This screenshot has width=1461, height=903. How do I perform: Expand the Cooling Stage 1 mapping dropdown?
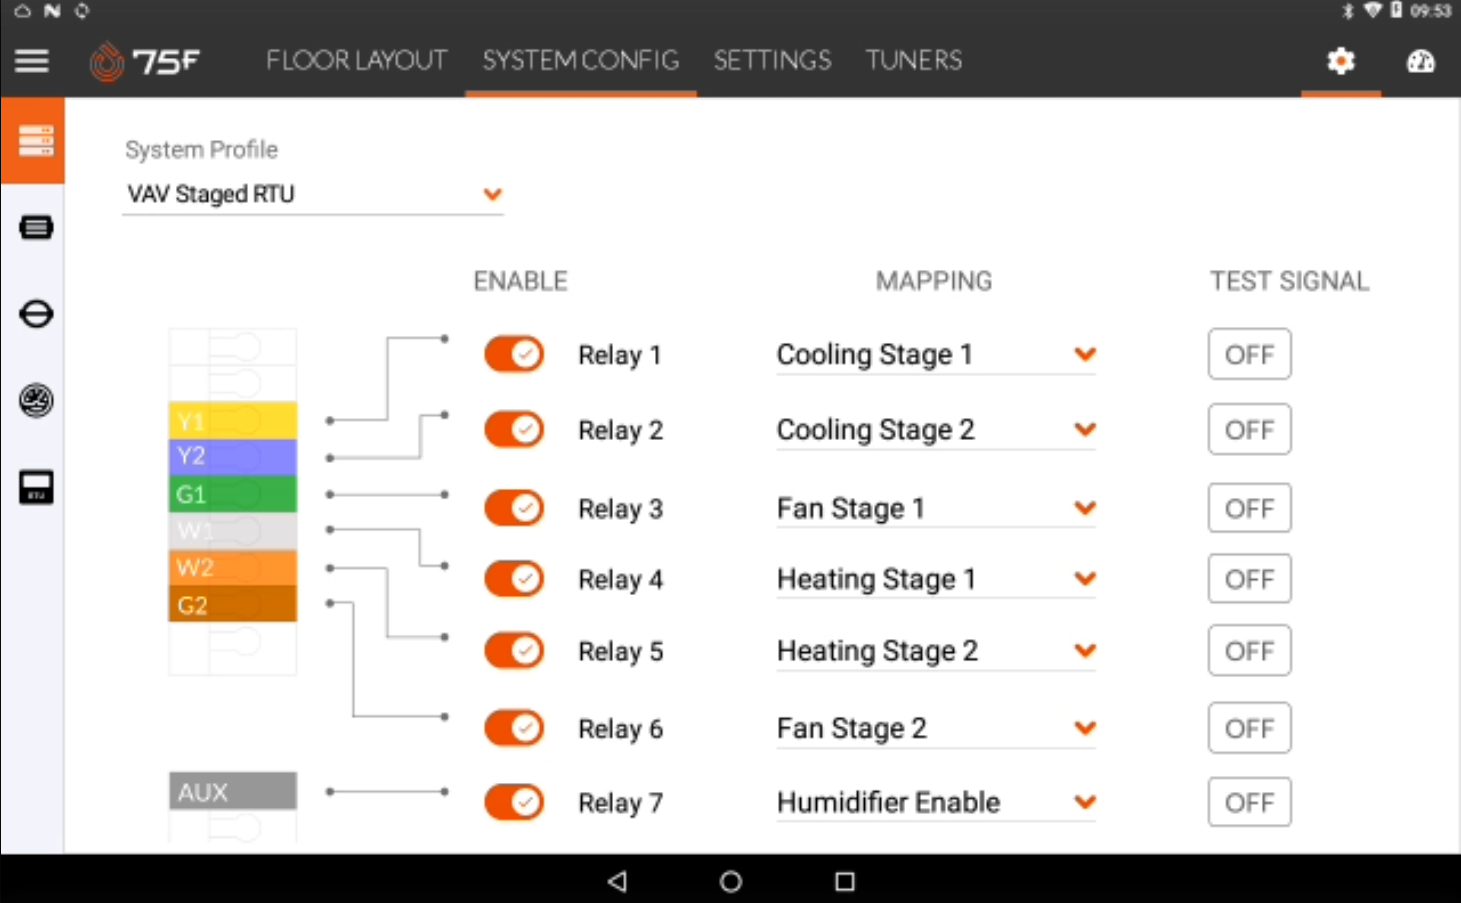point(1085,354)
